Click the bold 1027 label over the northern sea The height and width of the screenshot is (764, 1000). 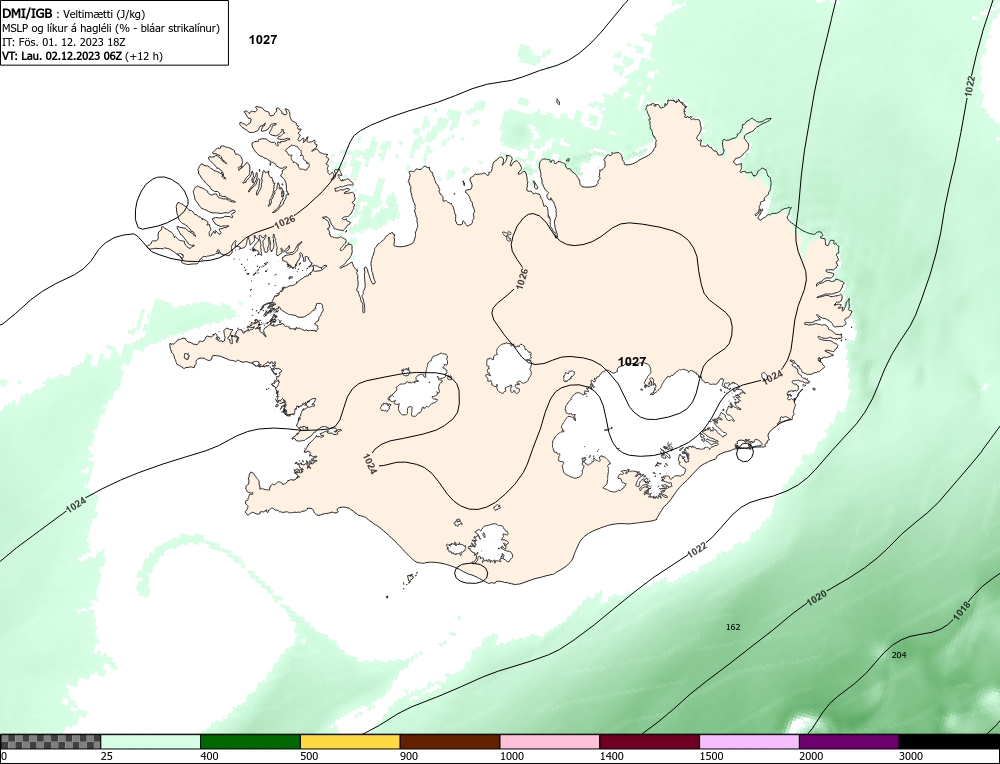coord(263,40)
